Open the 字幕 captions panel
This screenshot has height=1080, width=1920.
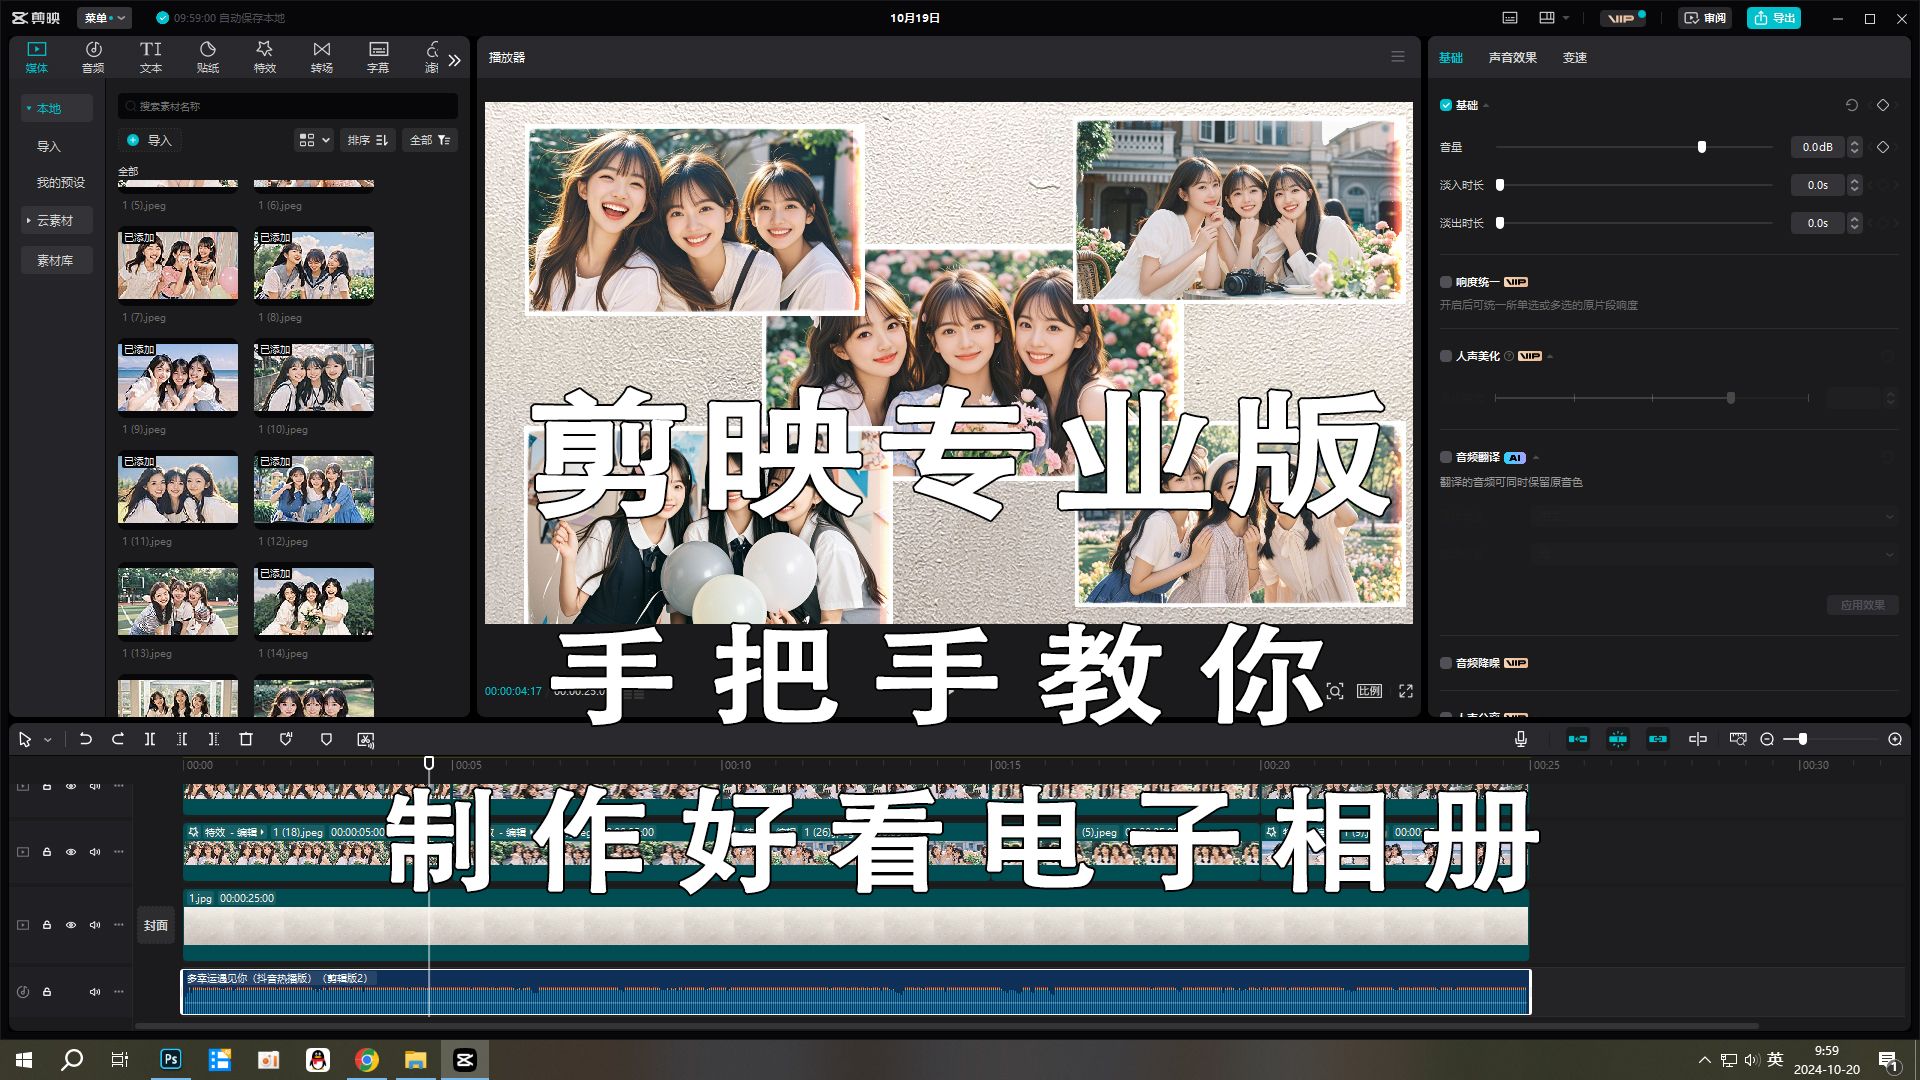(378, 57)
